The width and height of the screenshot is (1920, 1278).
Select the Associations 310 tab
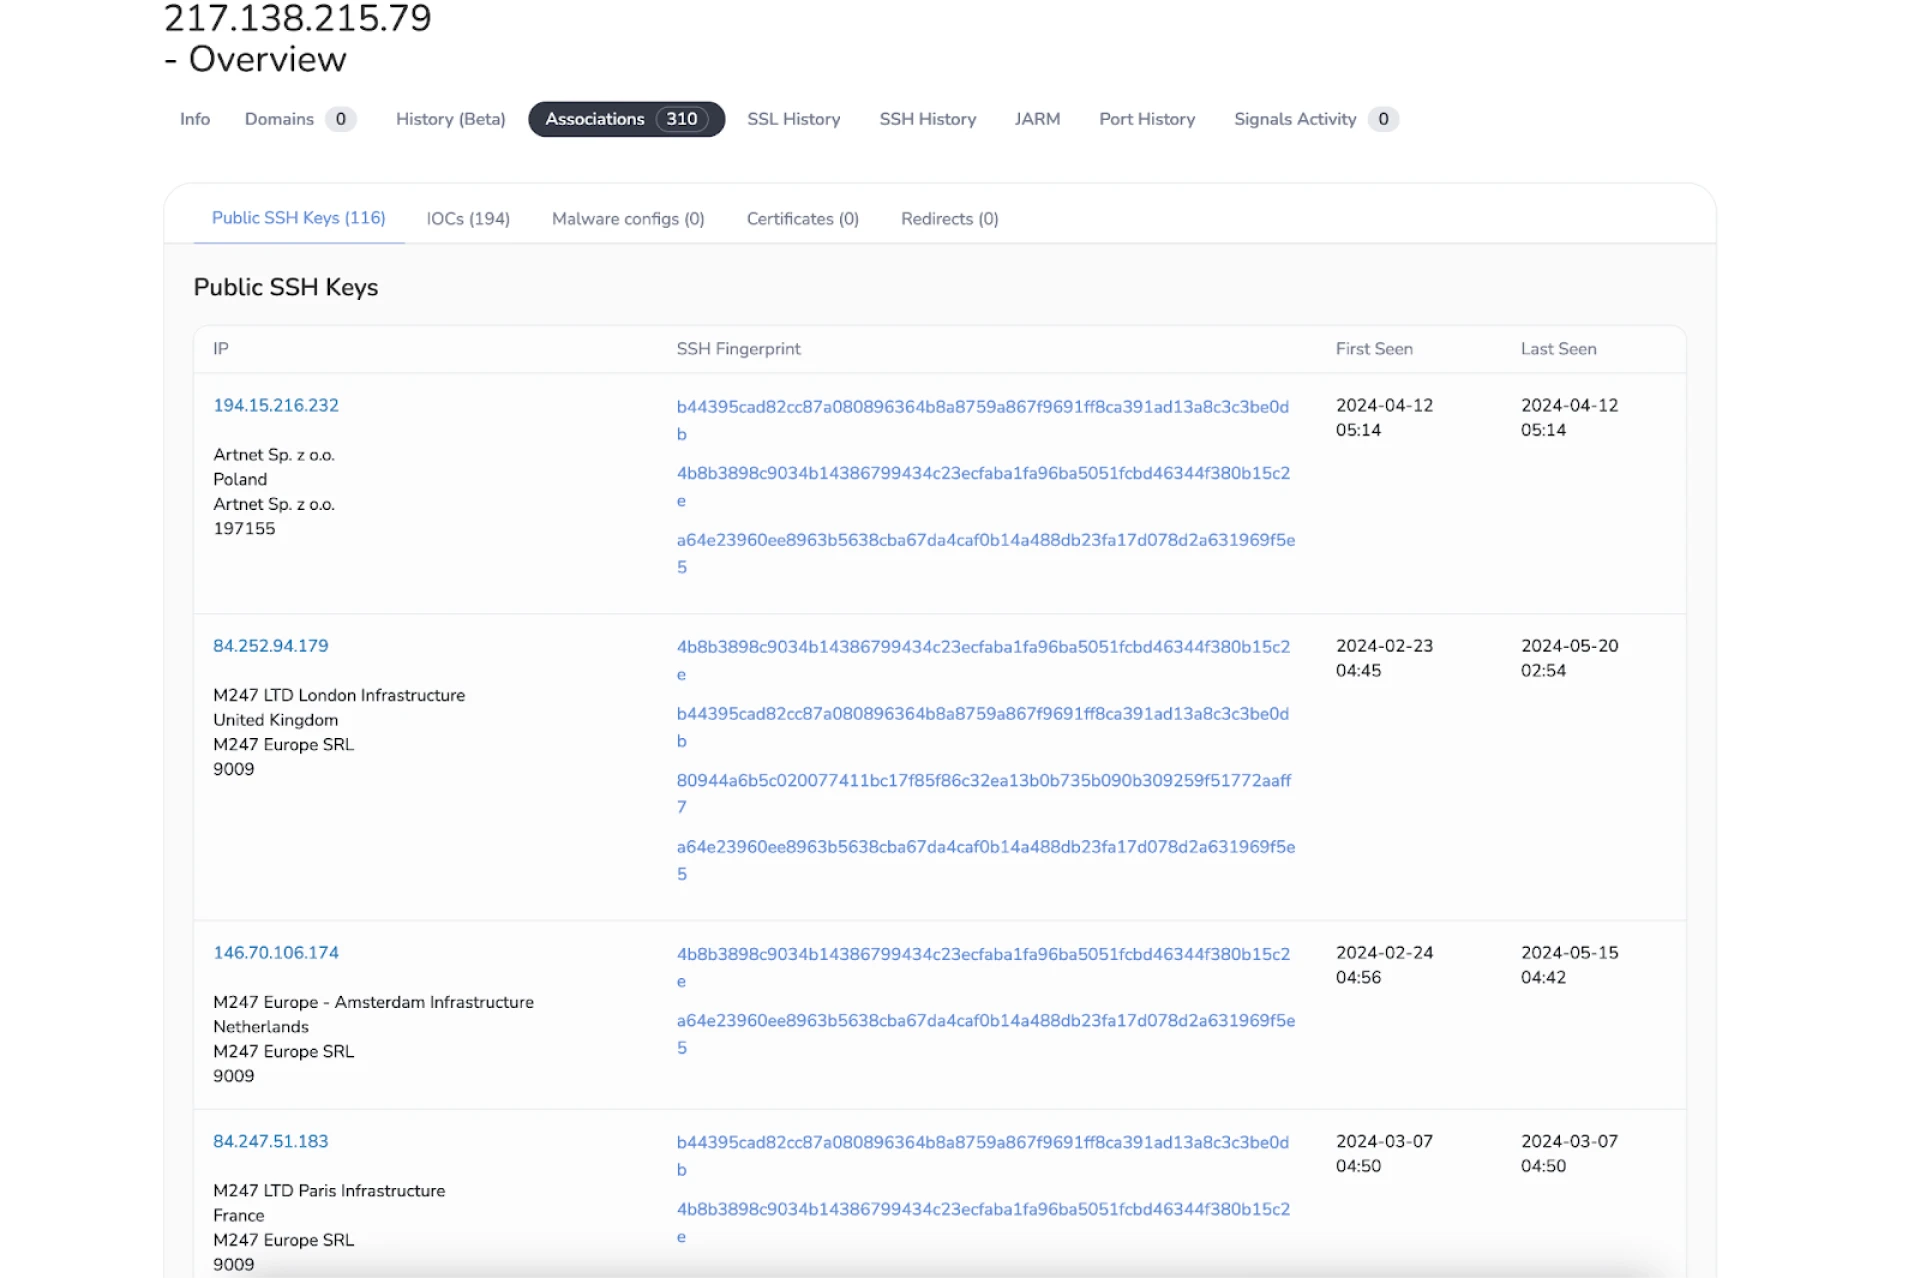[x=625, y=119]
